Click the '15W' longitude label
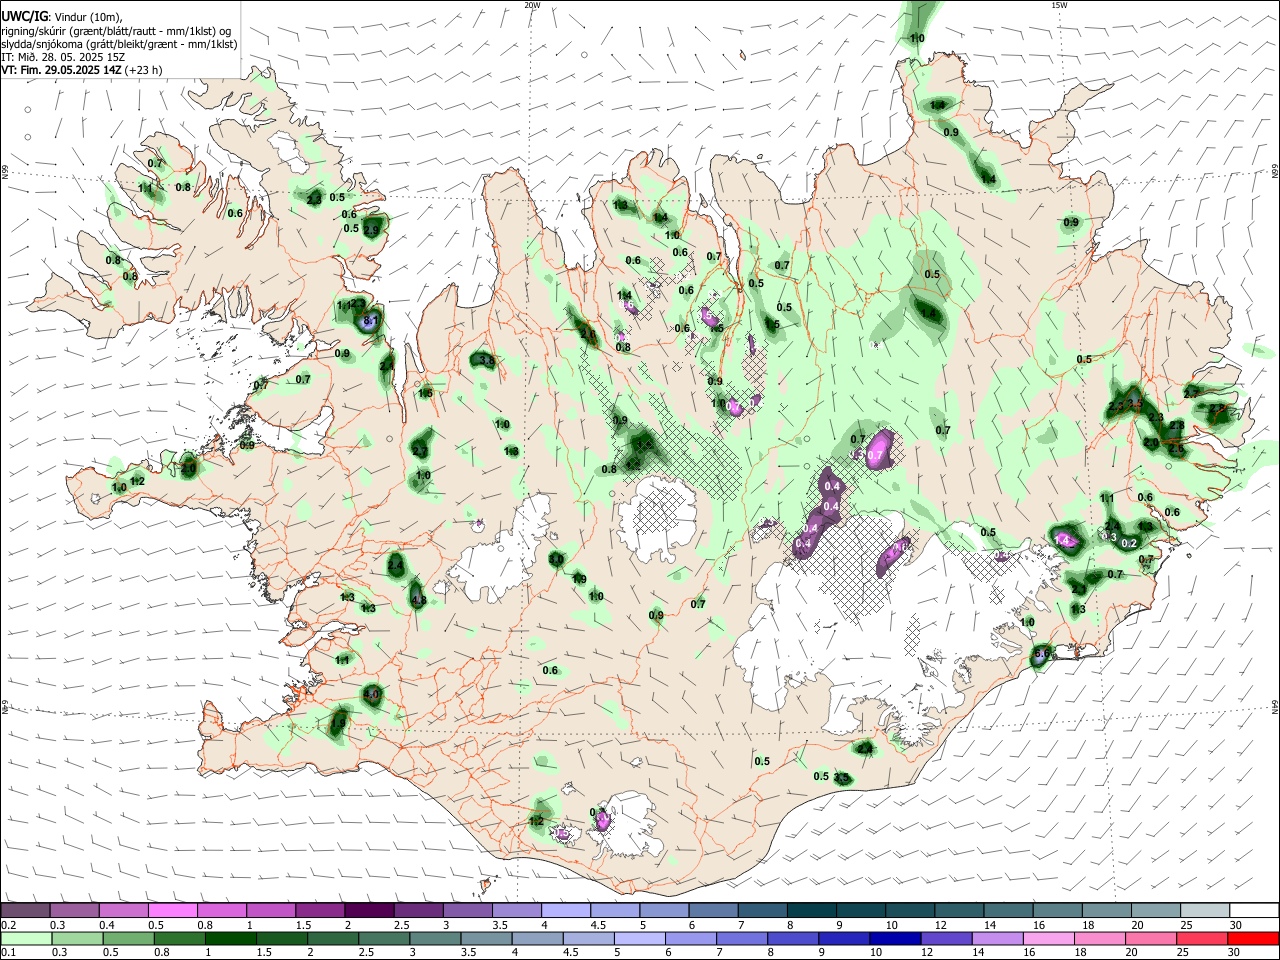Viewport: 1280px width, 960px height. pyautogui.click(x=1059, y=5)
